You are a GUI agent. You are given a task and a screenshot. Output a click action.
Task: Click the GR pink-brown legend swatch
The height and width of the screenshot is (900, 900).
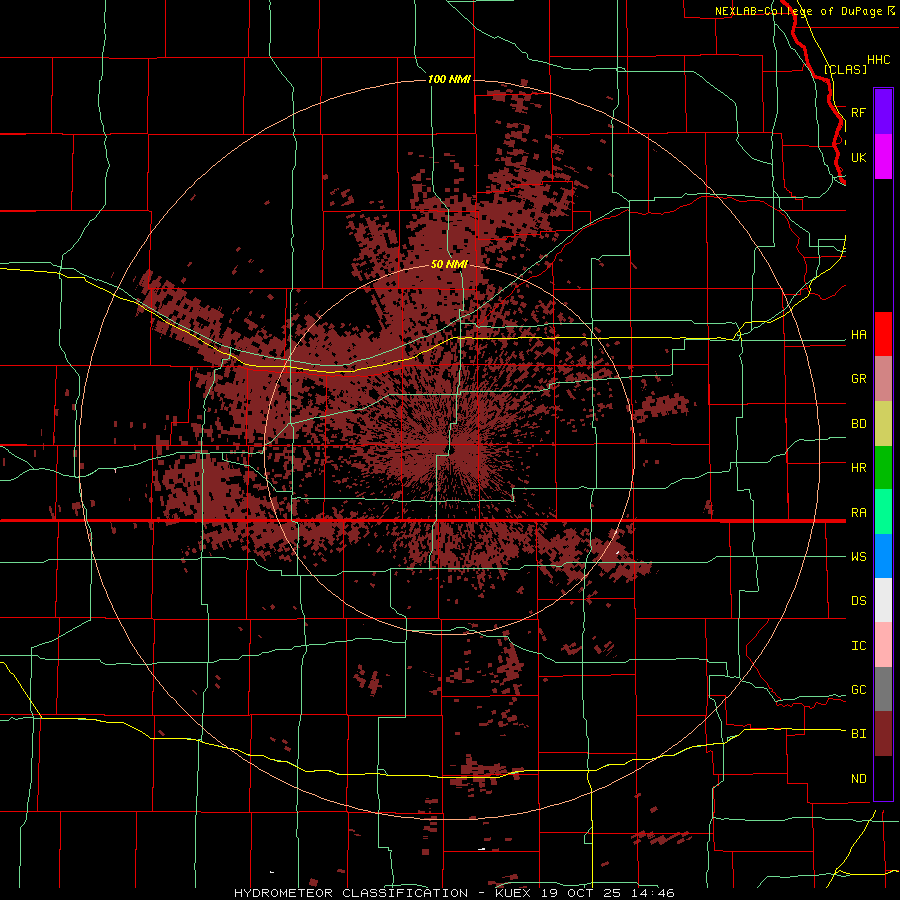pos(883,379)
